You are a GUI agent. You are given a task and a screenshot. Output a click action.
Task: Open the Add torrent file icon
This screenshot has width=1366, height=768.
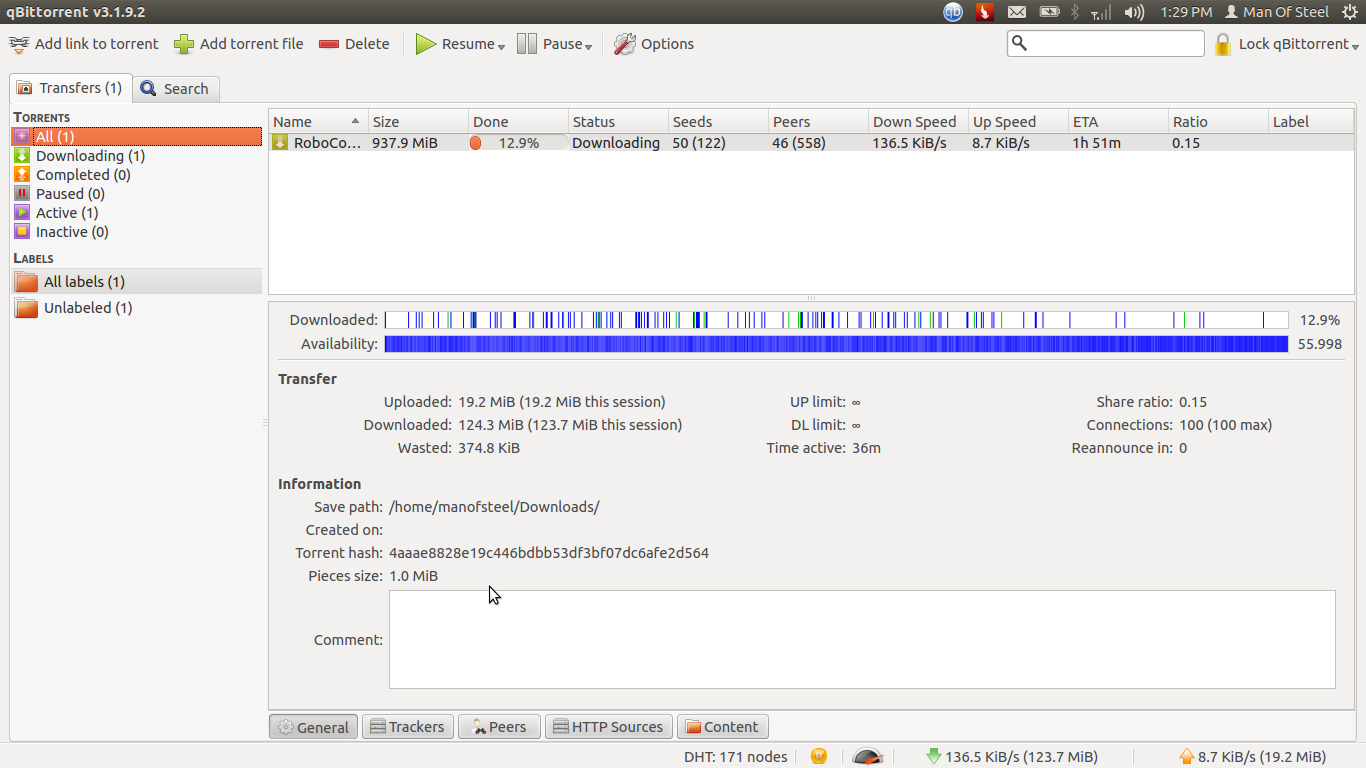183,43
